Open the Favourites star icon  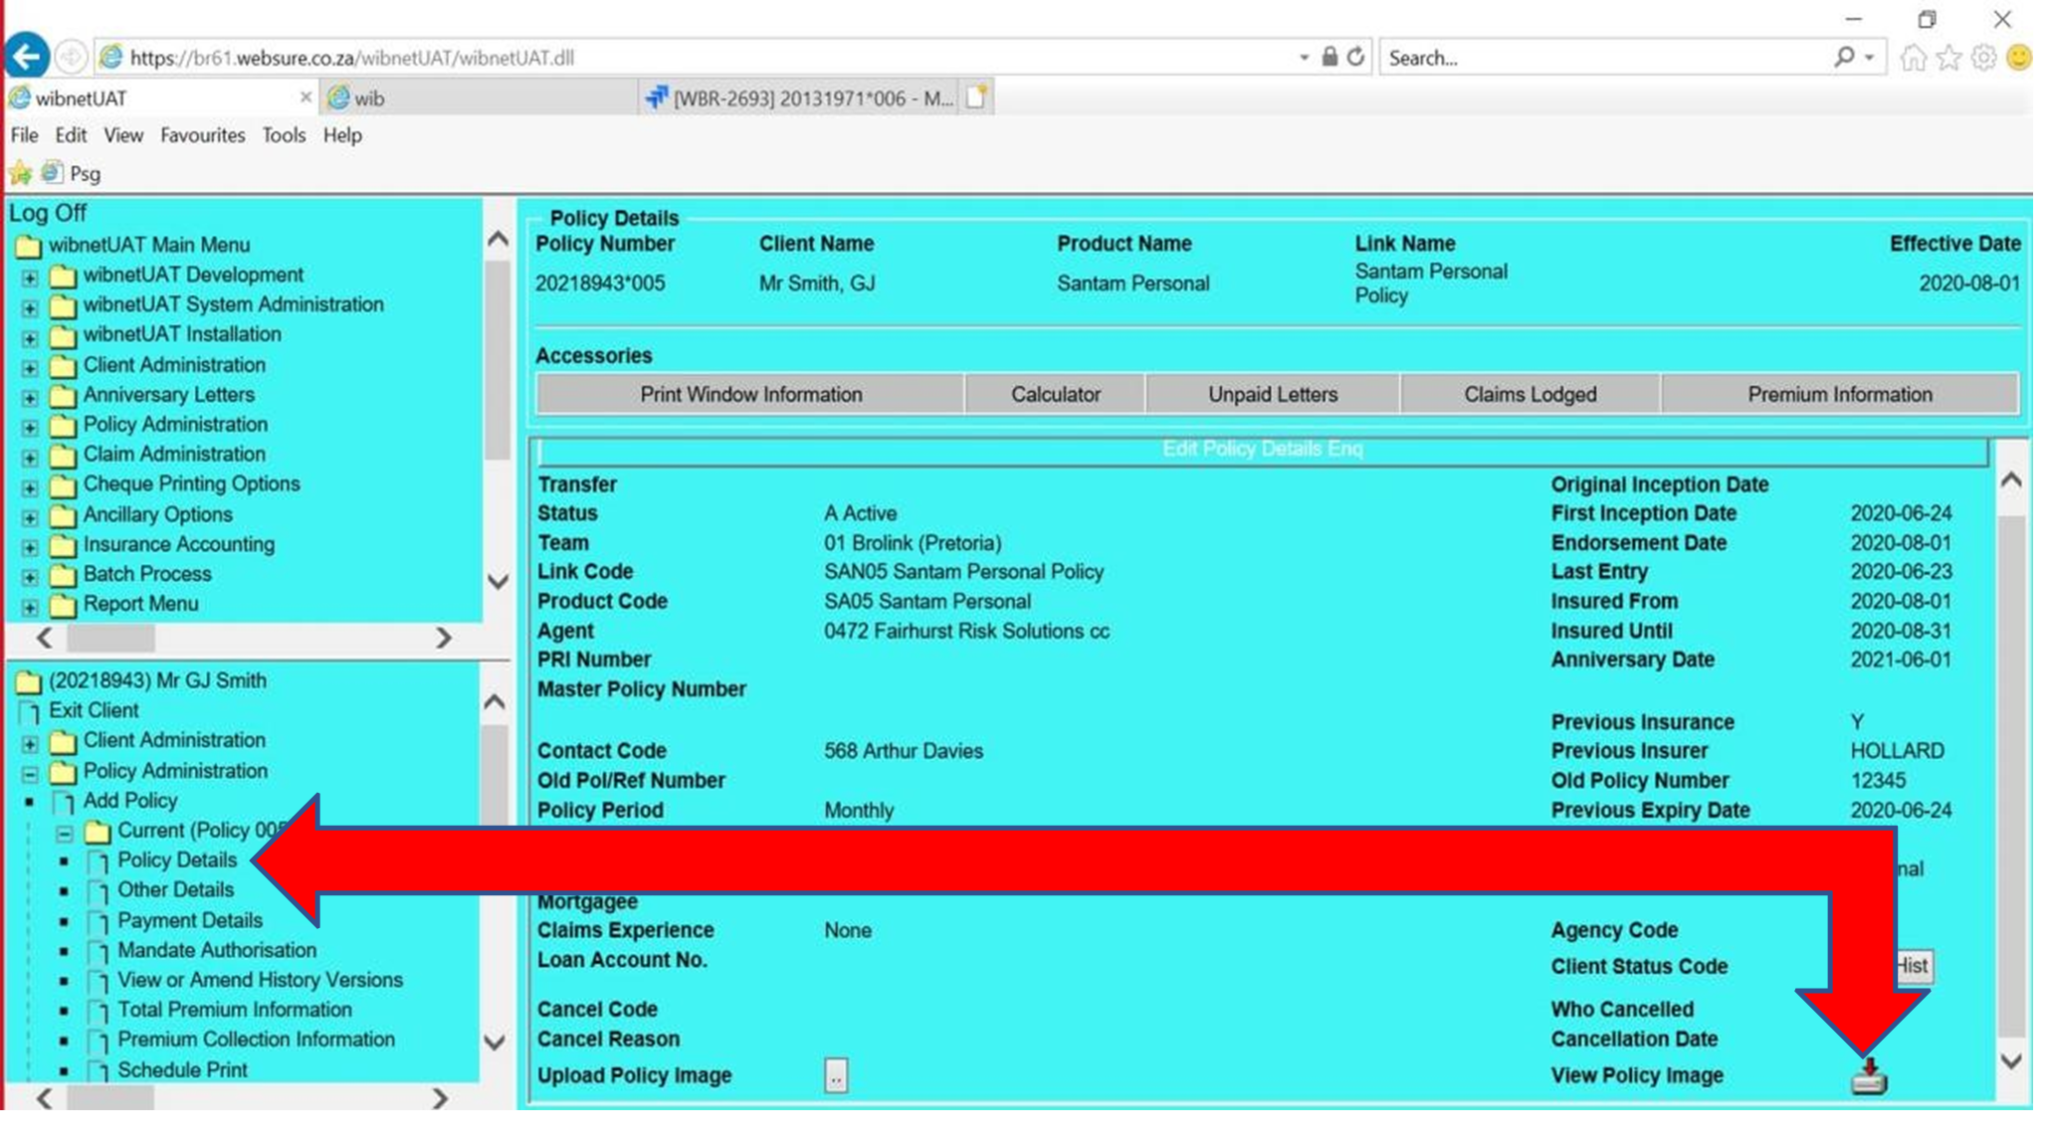pyautogui.click(x=1949, y=57)
